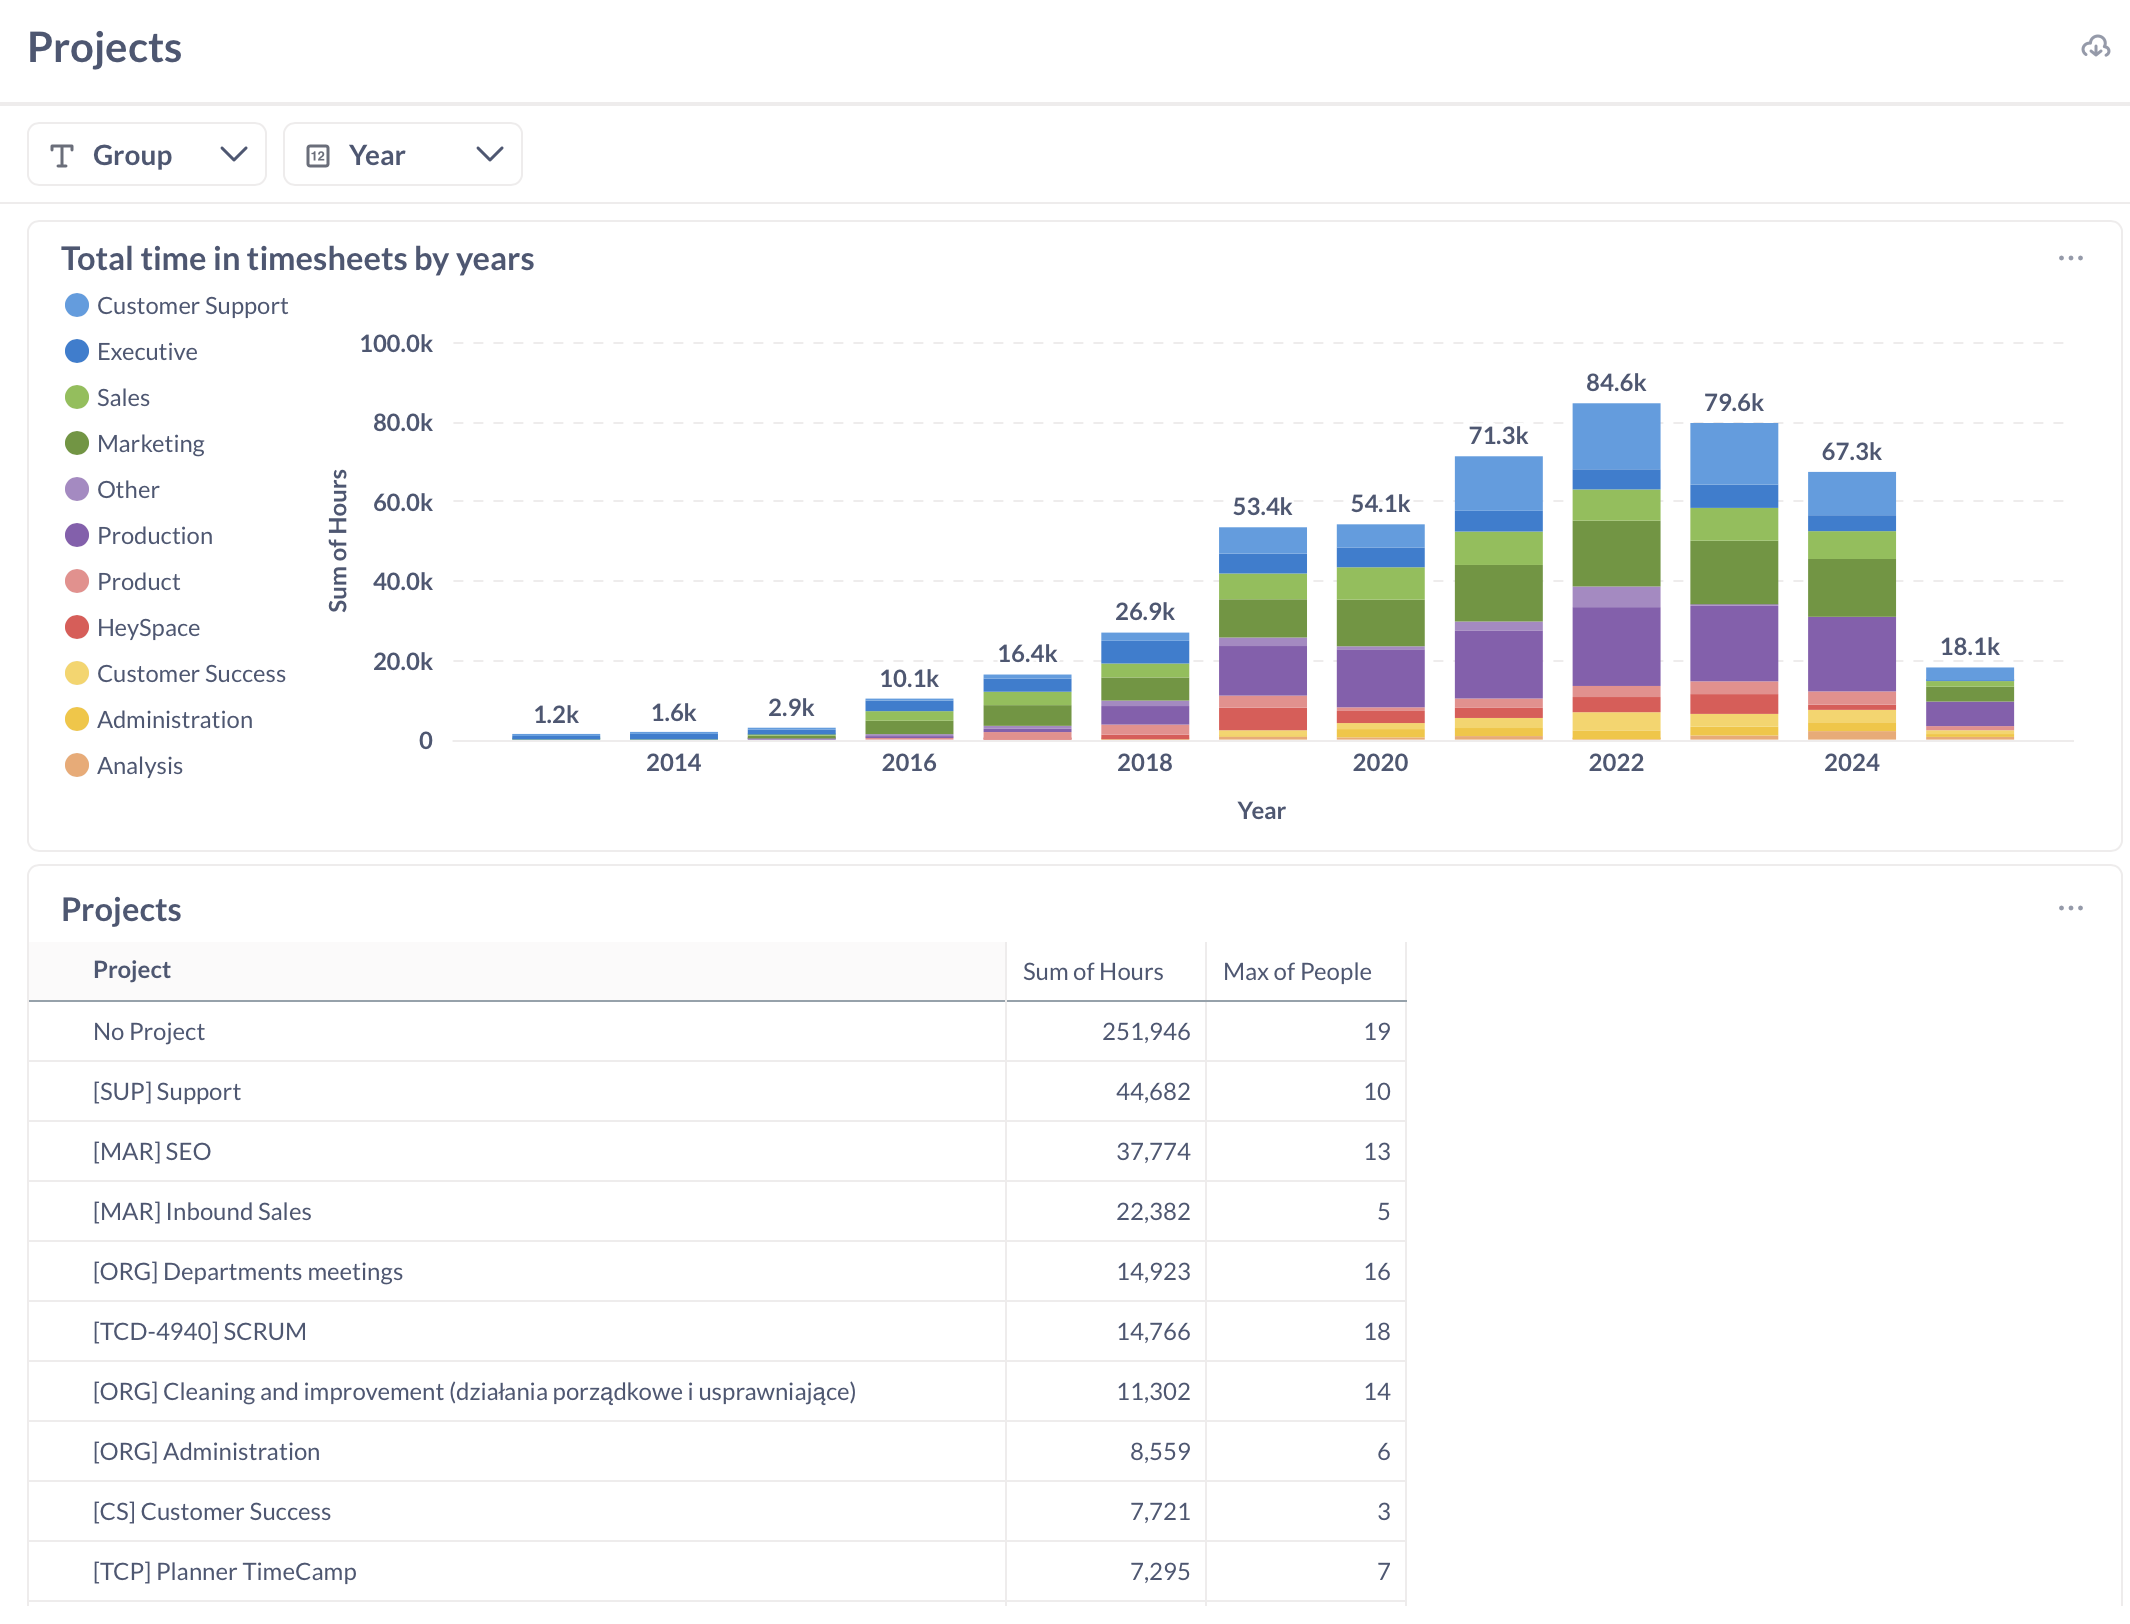Click the 2018 bar labeled 26.9k
The image size is (2130, 1624).
1145,687
